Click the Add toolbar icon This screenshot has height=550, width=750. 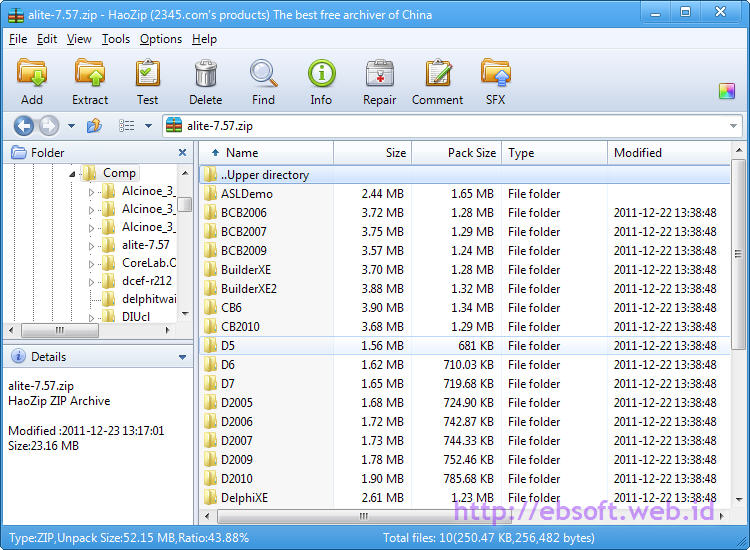coord(32,73)
